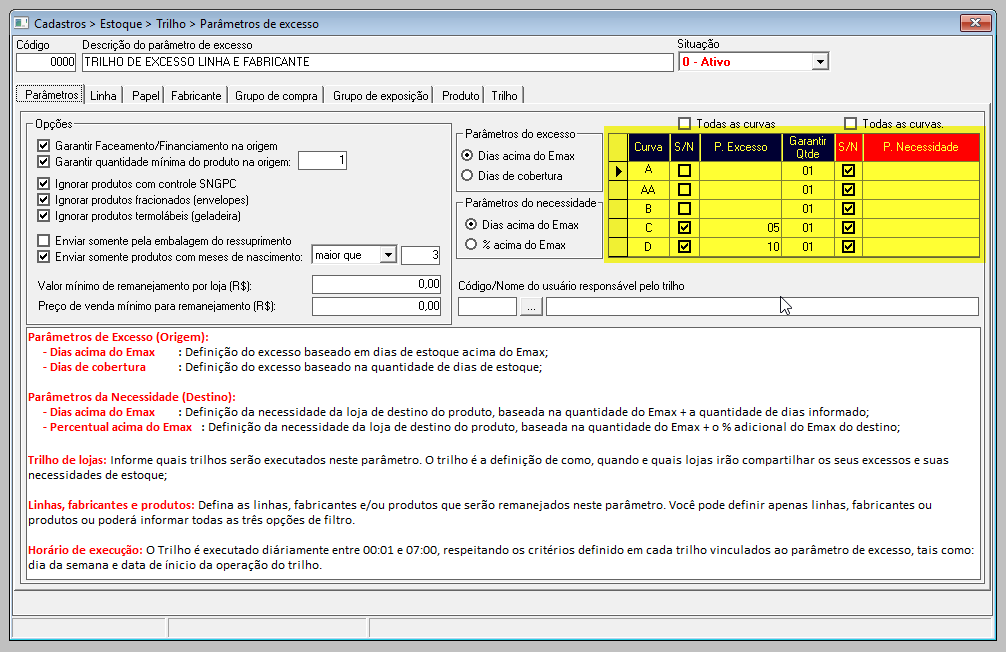Screen dimensions: 1006x652
Task: Click the quantidade mínima value field
Action: click(323, 160)
